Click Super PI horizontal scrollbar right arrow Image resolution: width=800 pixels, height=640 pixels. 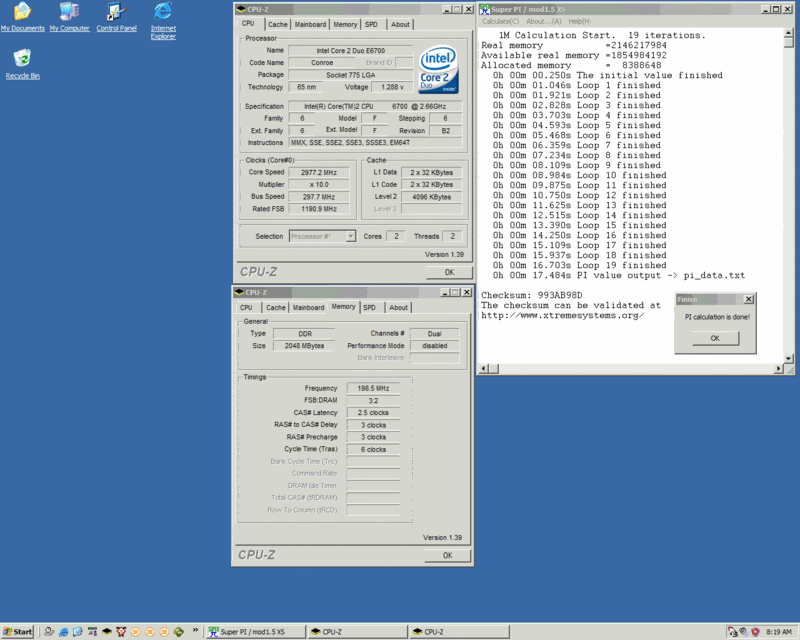[779, 368]
